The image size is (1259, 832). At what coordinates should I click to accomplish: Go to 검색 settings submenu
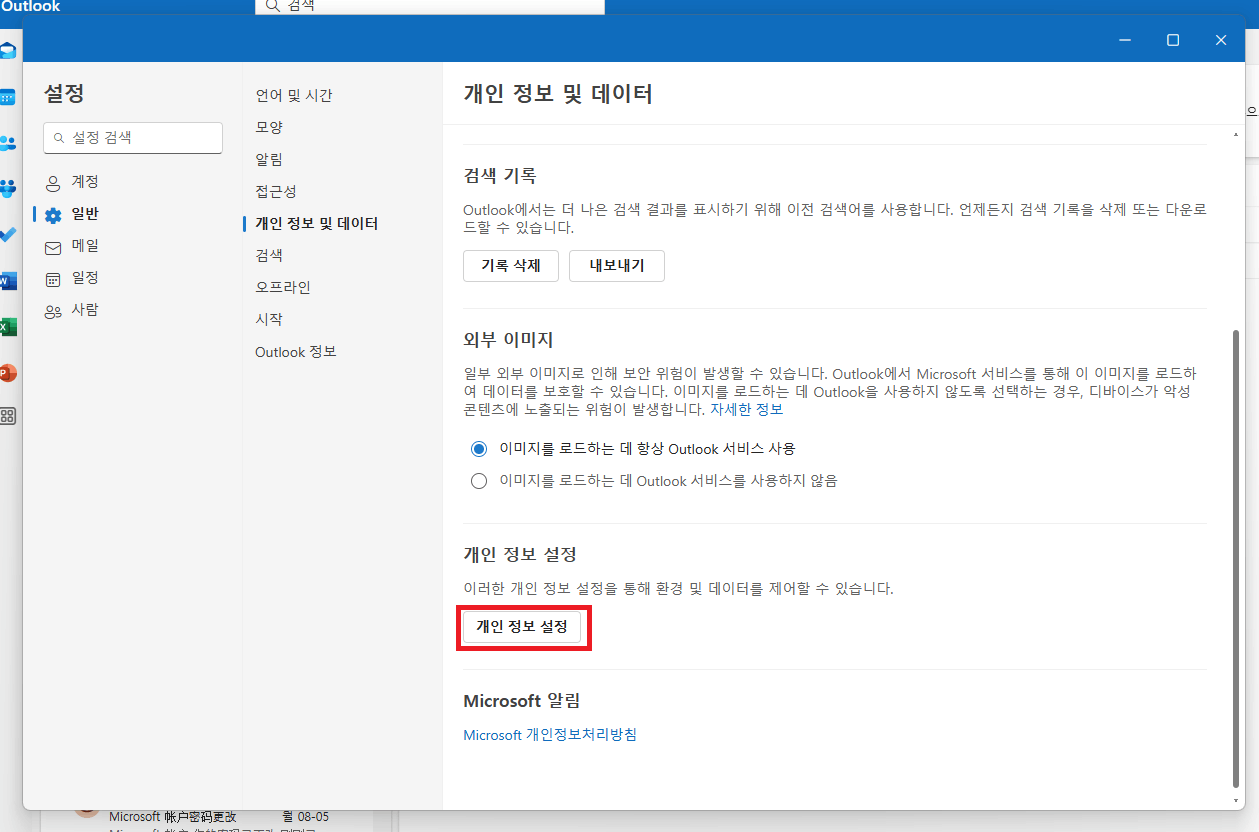269,255
